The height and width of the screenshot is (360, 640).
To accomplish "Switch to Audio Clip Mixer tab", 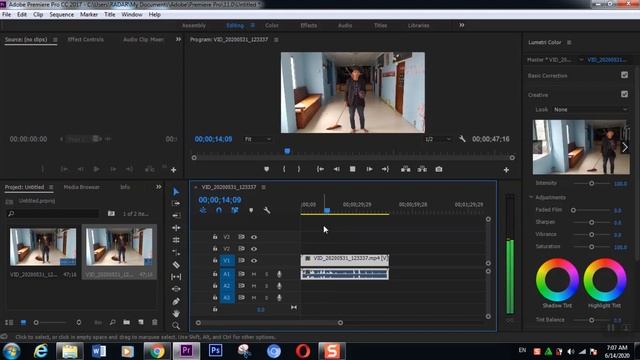I will tap(143, 40).
